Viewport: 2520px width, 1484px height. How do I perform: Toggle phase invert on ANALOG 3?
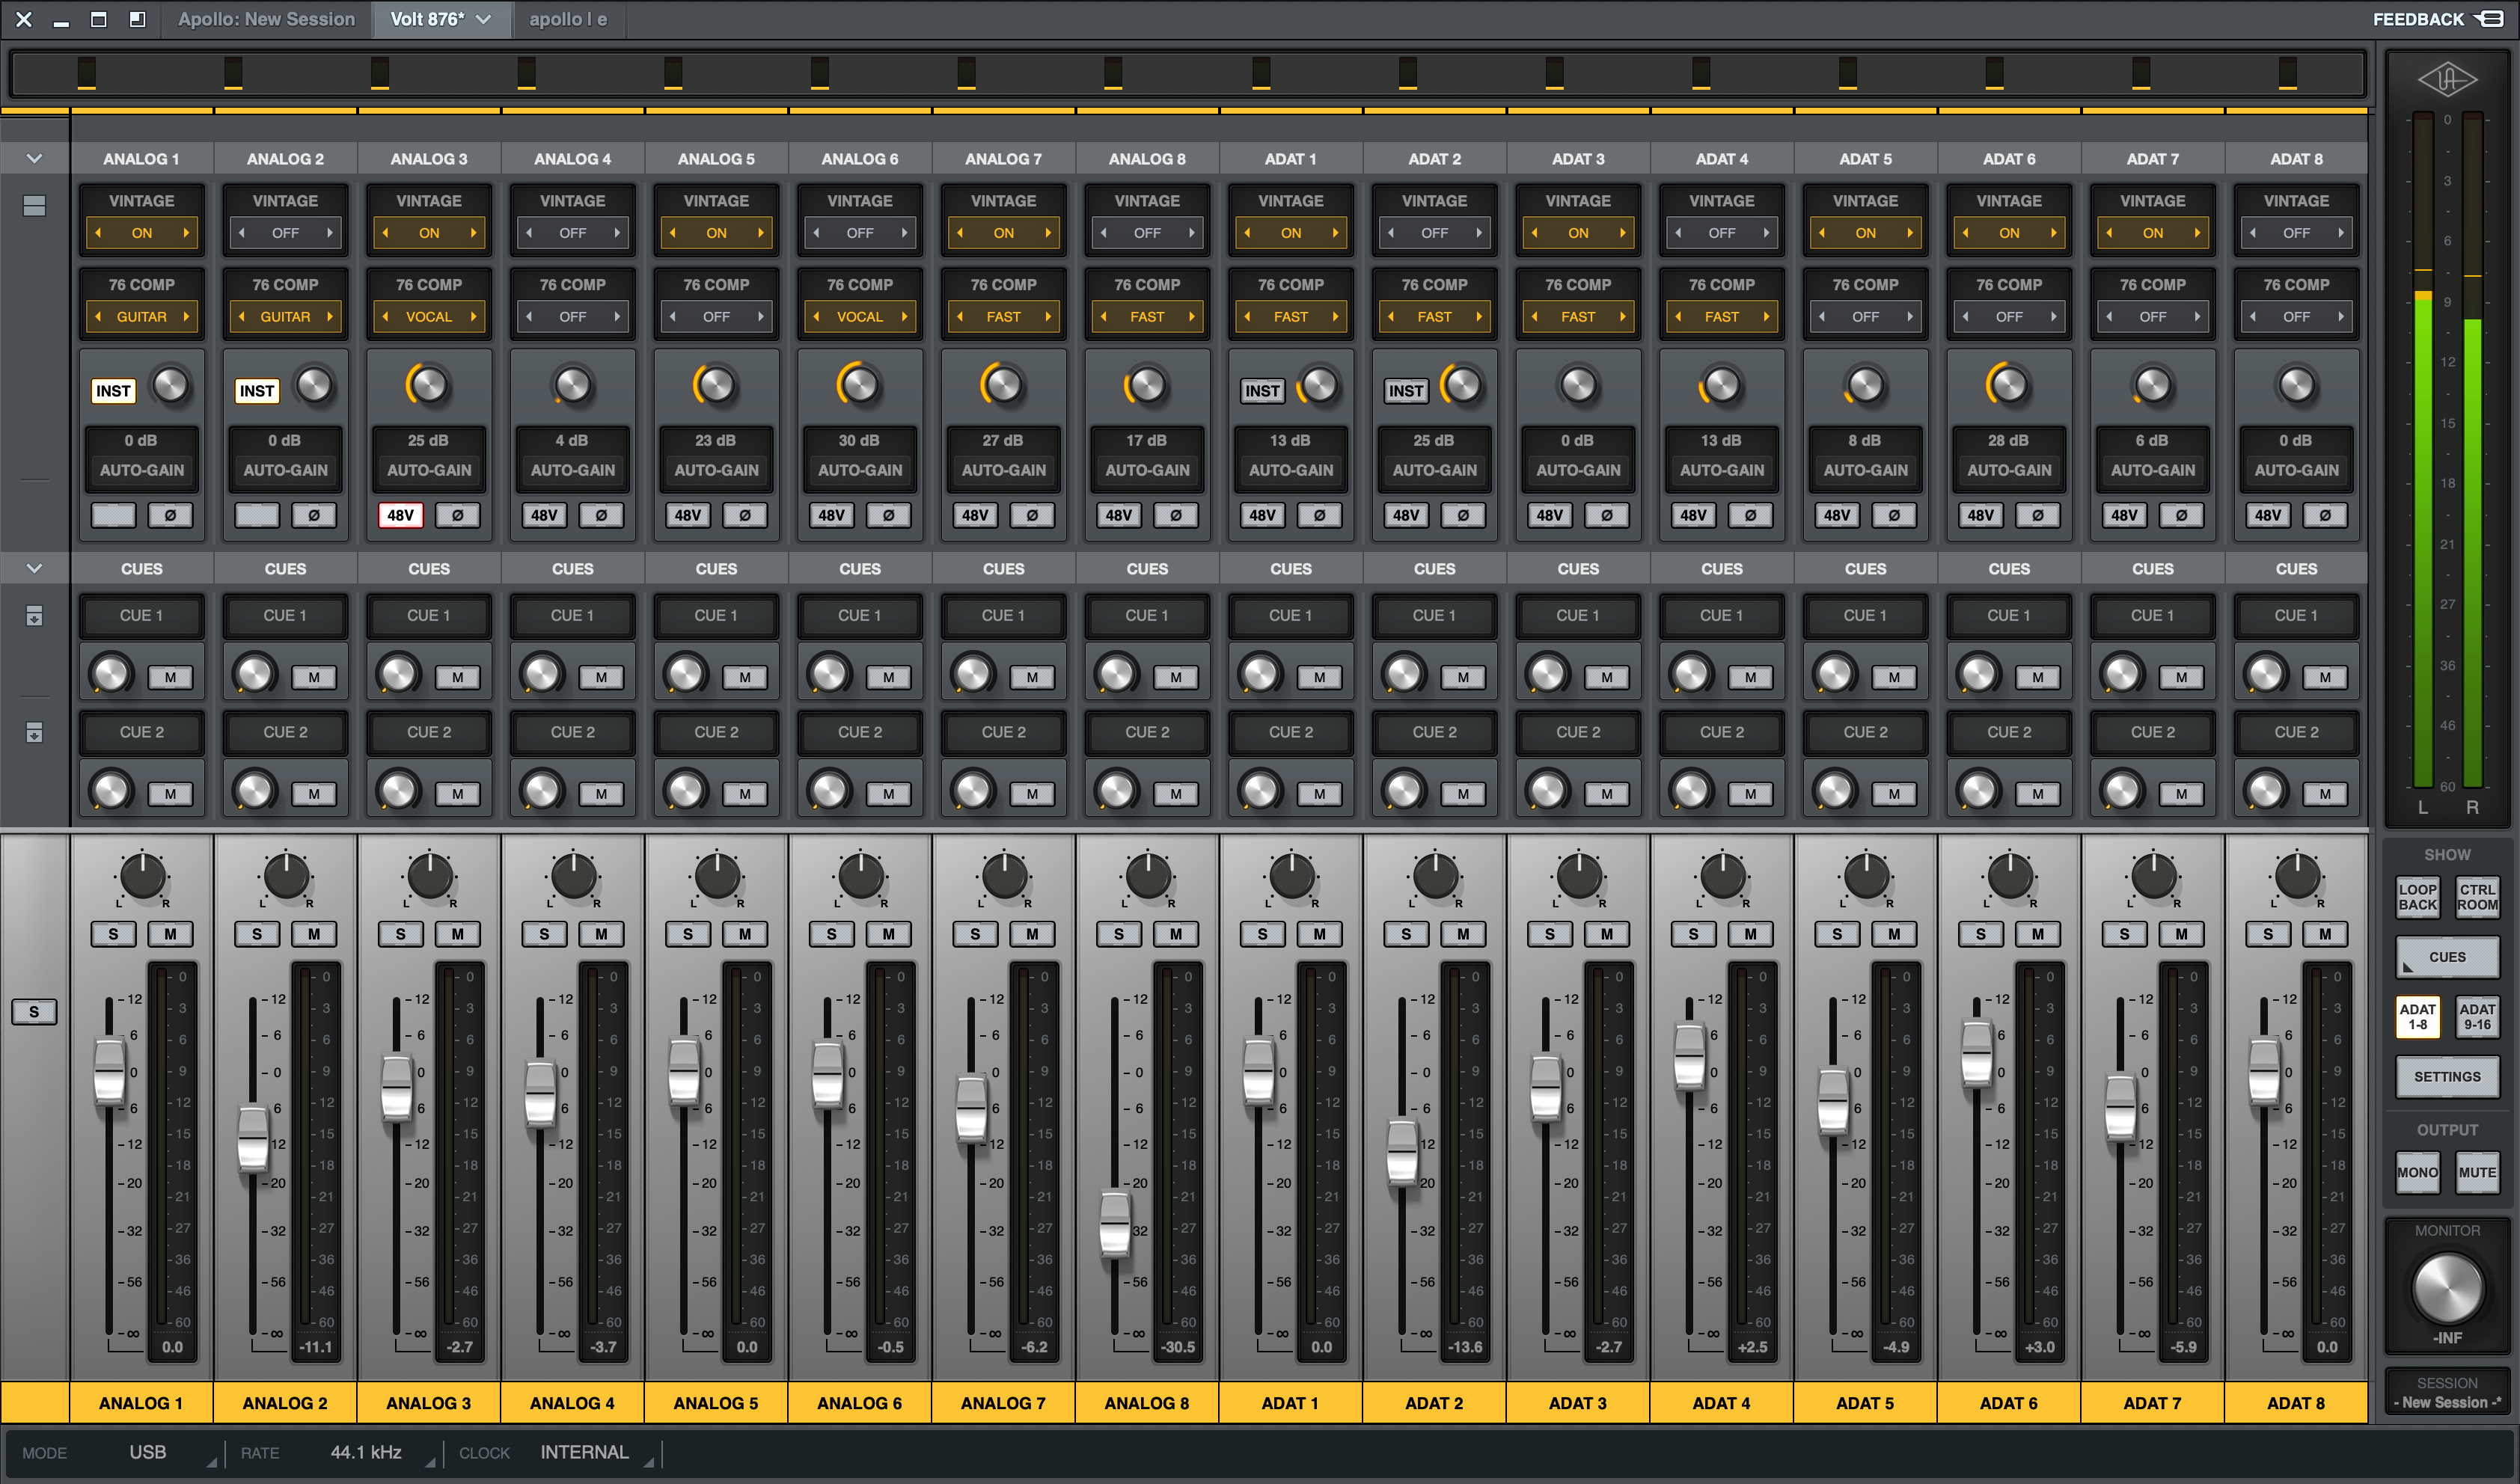(x=457, y=515)
